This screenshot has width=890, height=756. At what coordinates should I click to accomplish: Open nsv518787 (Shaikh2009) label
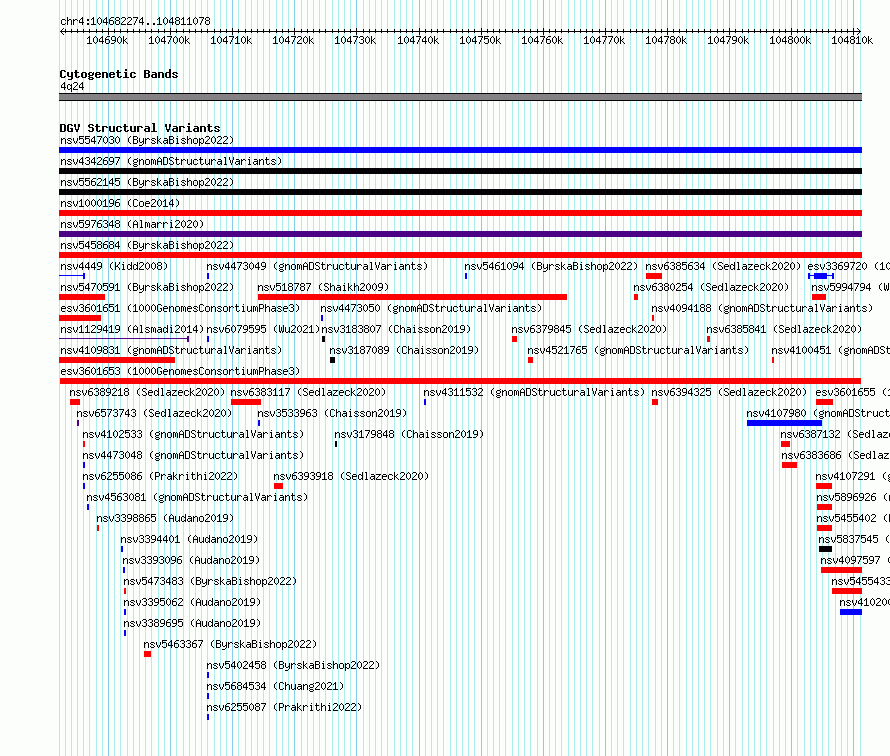click(x=323, y=287)
